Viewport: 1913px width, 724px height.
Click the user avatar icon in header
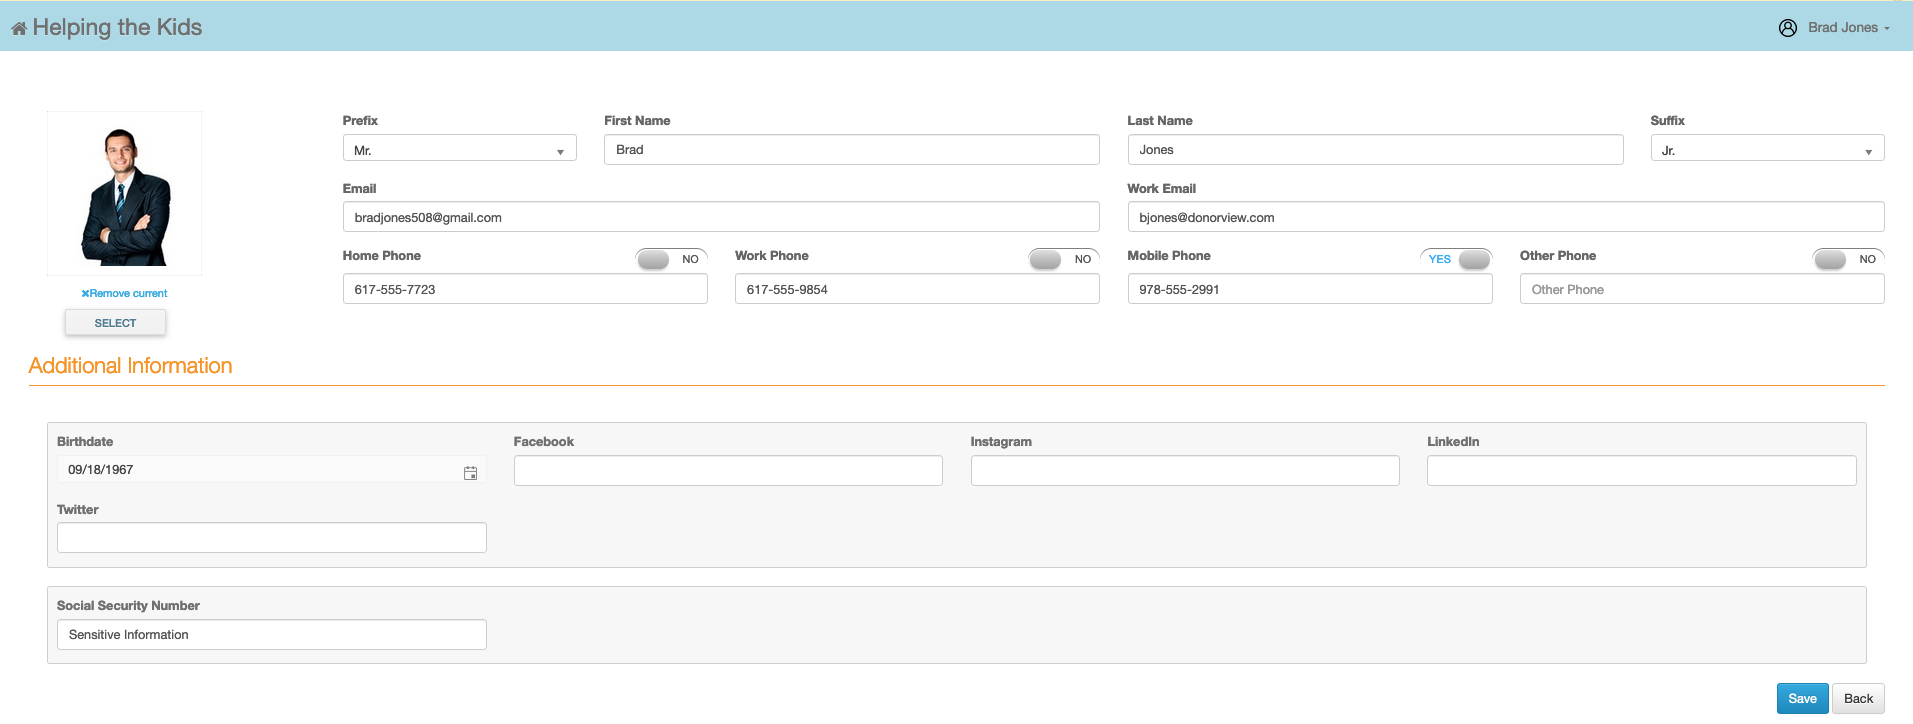tap(1787, 28)
